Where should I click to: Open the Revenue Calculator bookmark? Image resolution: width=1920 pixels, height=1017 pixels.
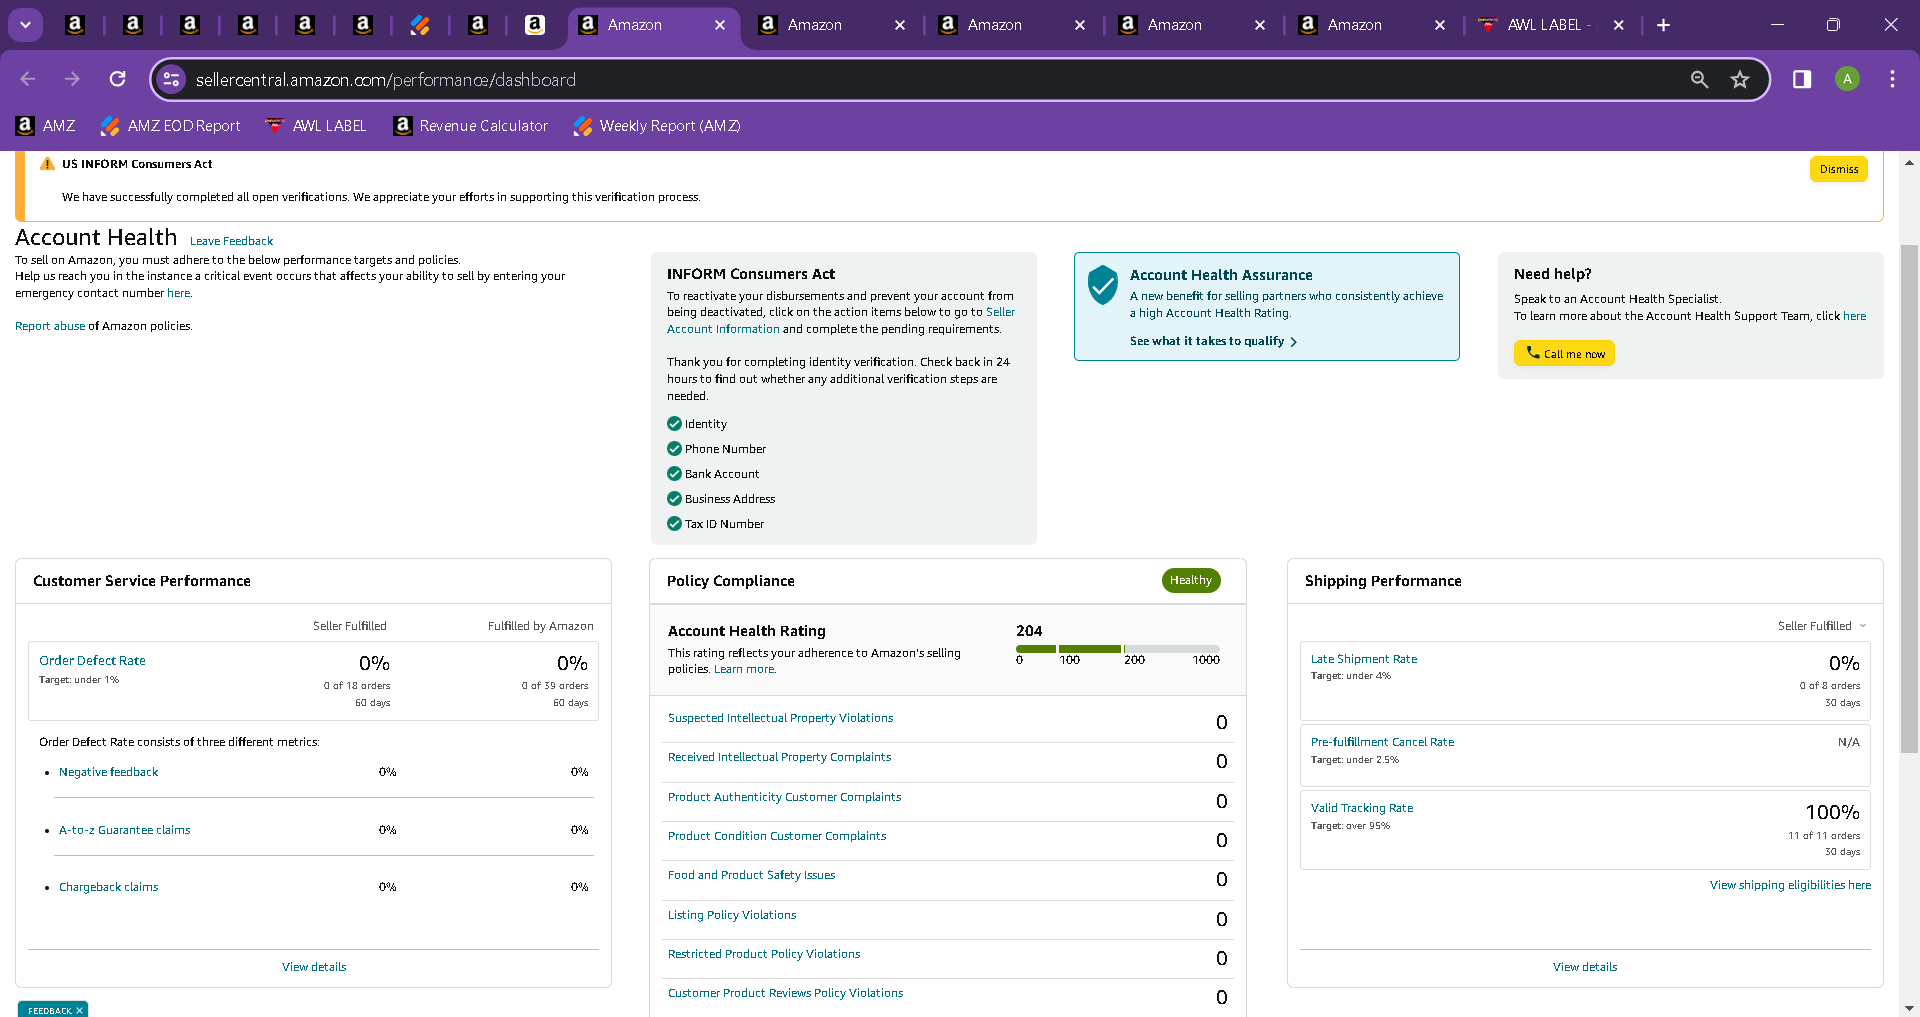coord(471,126)
